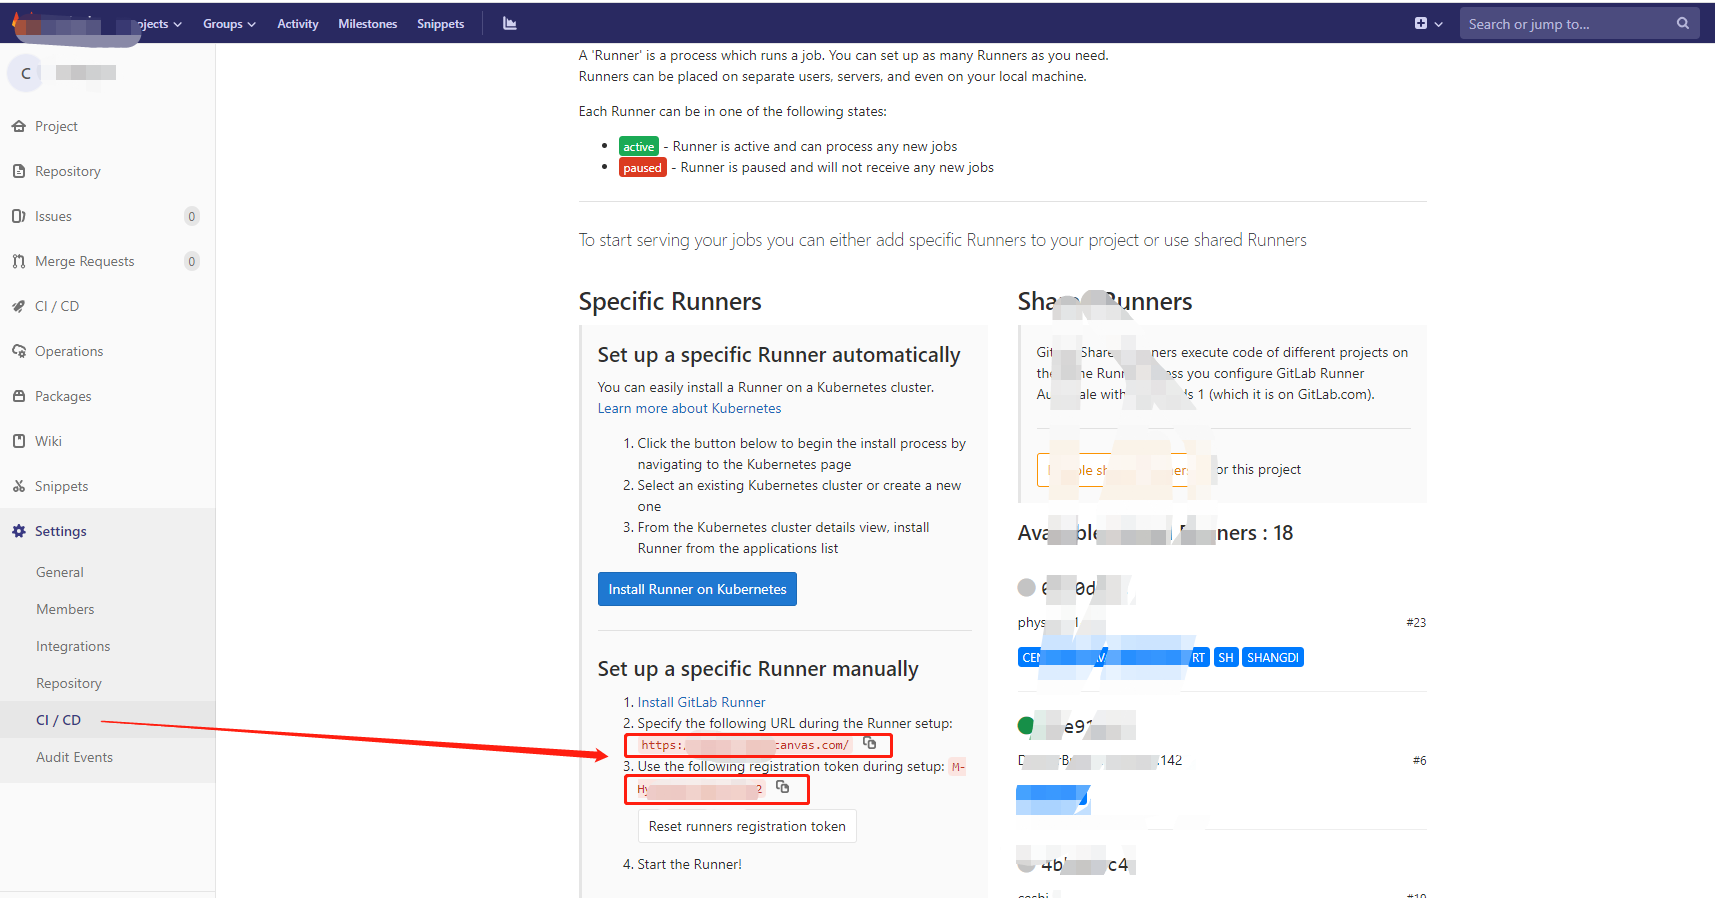The image size is (1715, 898).
Task: Open Repository in the main sidebar
Action: tap(68, 171)
